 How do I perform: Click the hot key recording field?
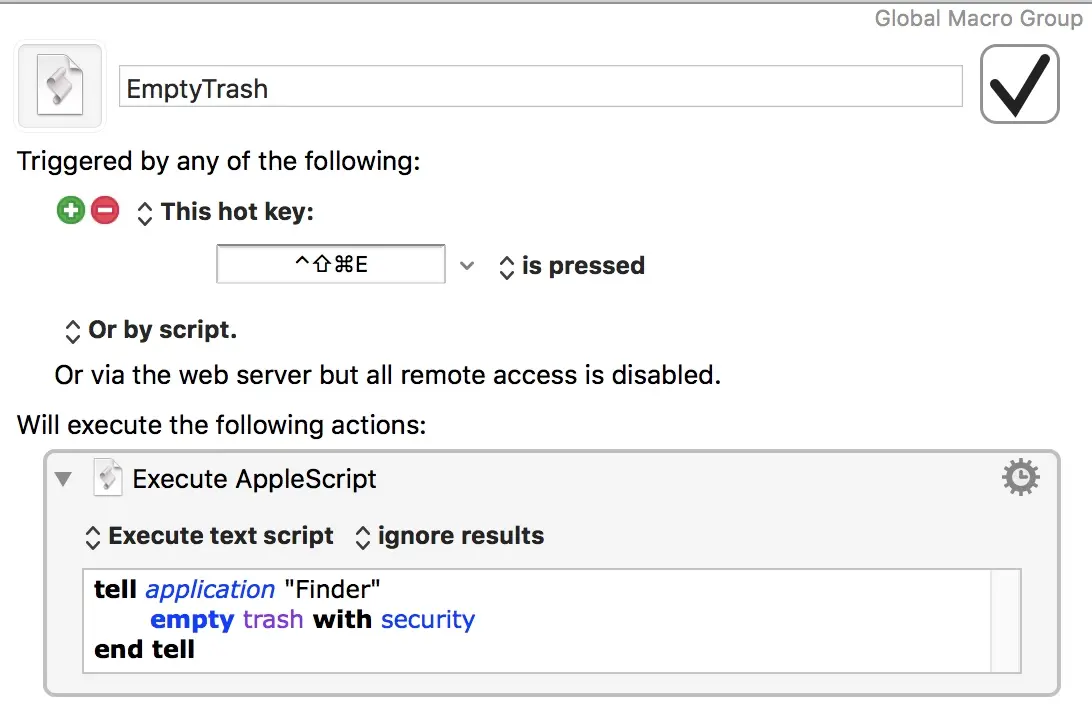pos(331,265)
